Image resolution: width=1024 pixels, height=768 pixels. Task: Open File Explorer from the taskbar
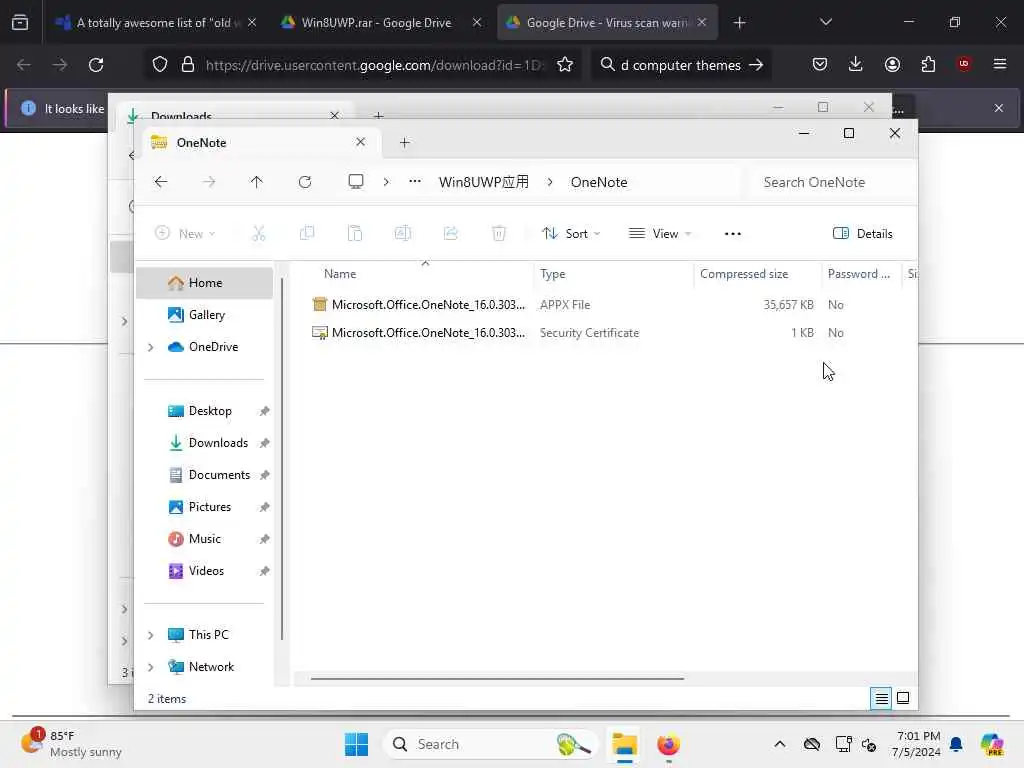pos(624,744)
